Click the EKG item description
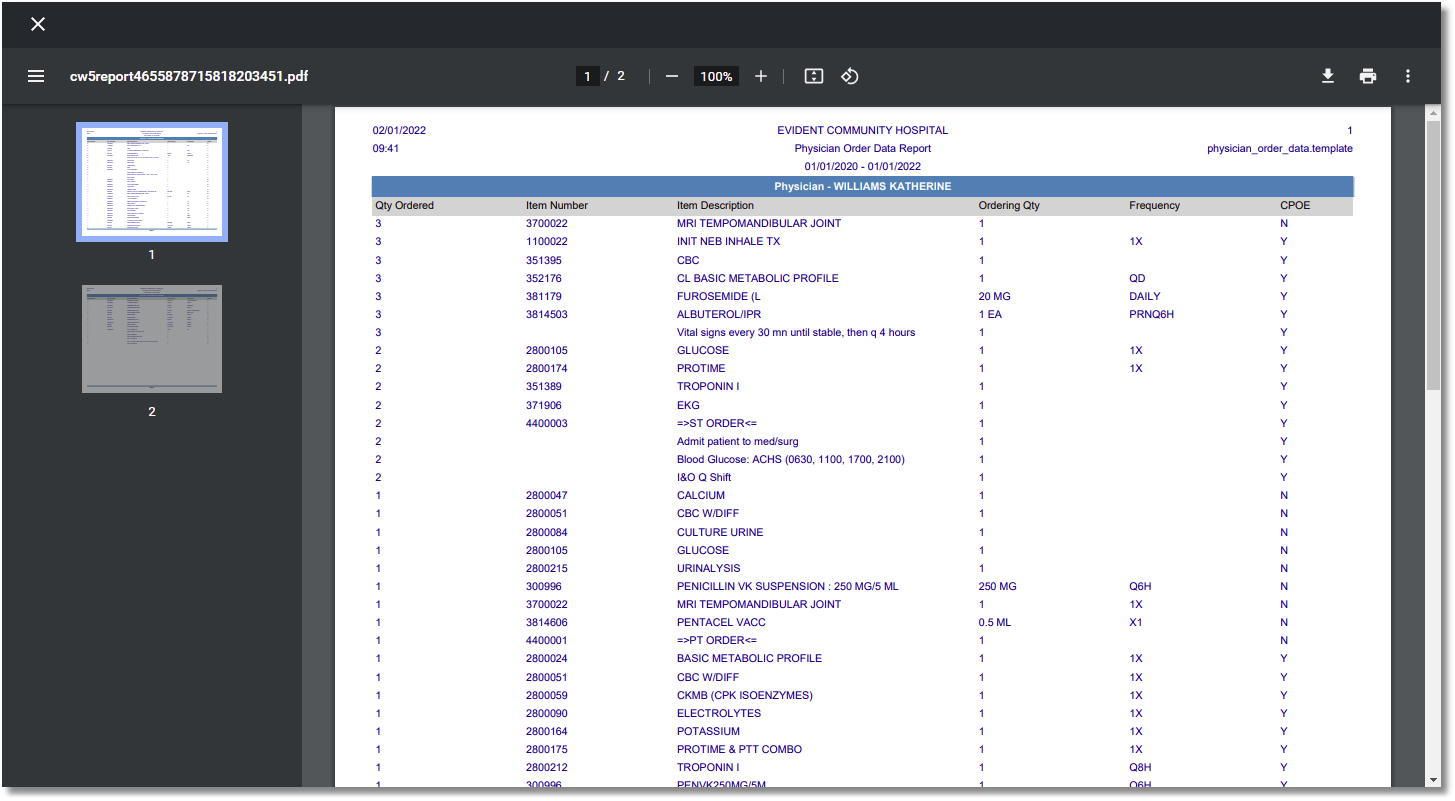Viewport: 1455px width, 801px height. coord(688,405)
